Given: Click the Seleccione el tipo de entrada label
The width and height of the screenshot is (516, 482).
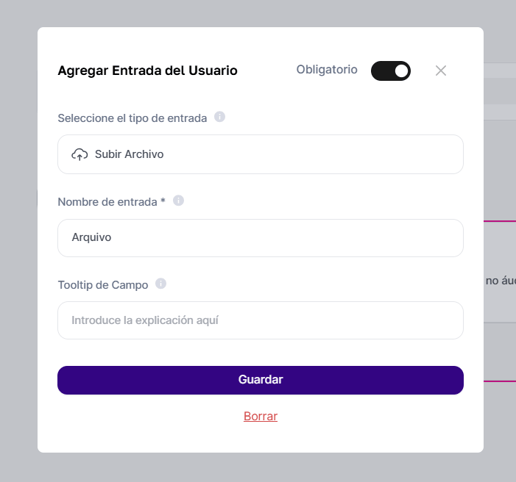Looking at the screenshot, I should click(x=132, y=118).
